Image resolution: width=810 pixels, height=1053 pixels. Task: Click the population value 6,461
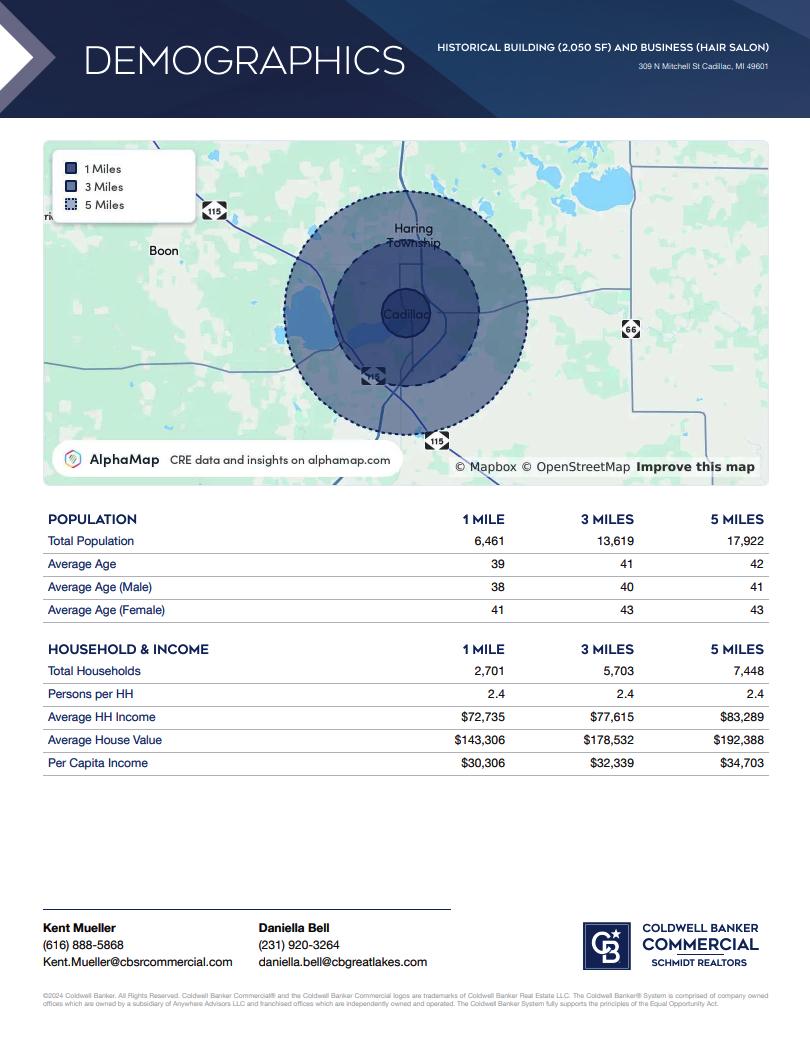(x=489, y=541)
